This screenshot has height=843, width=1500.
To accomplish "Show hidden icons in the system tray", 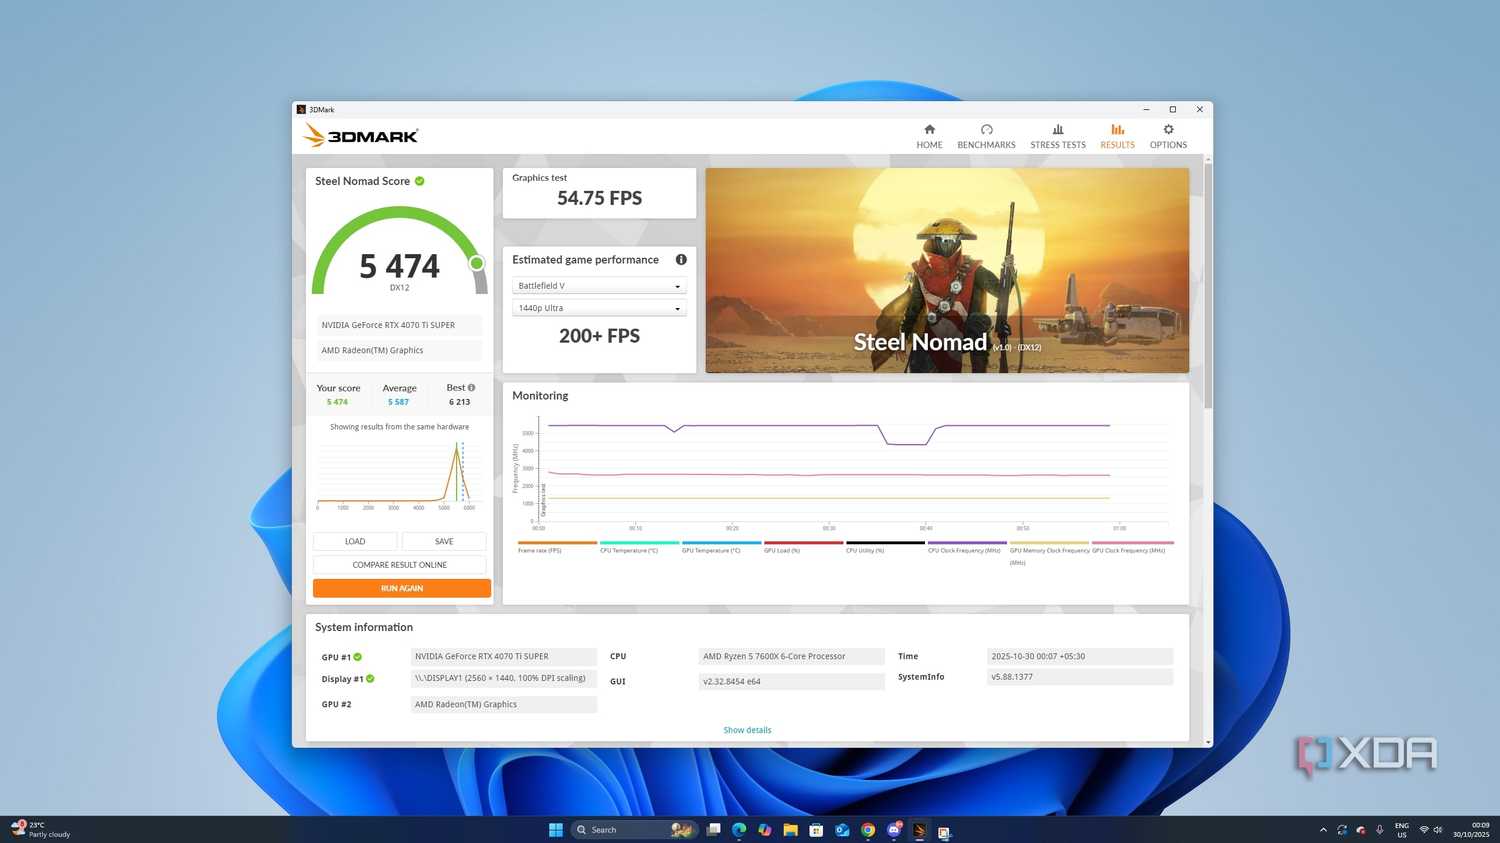I will [x=1323, y=830].
